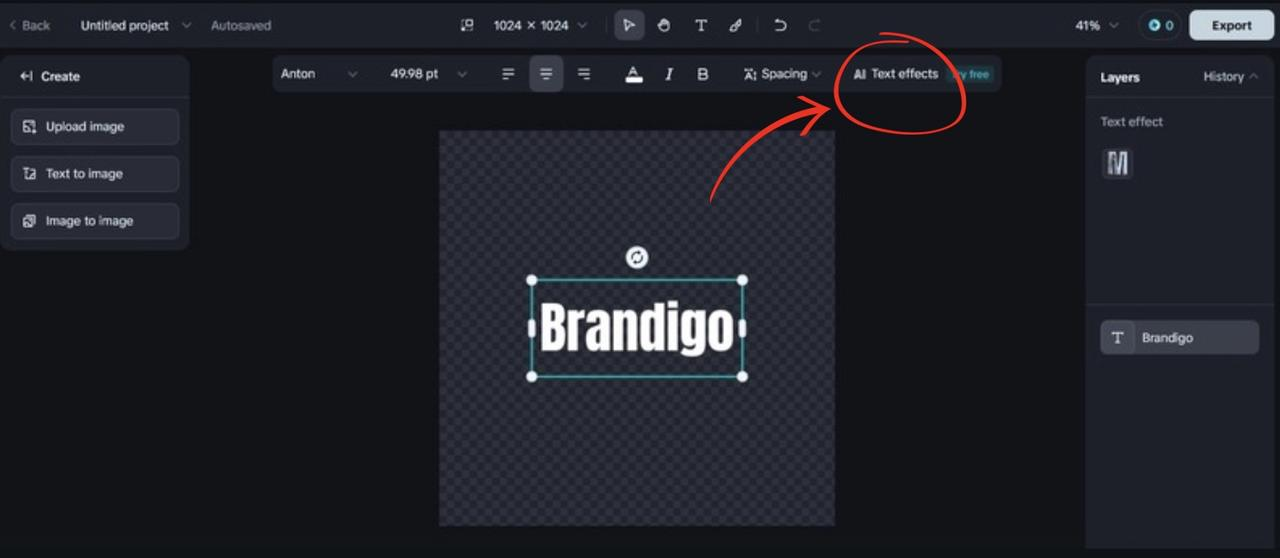The height and width of the screenshot is (558, 1280).
Task: Click the rotate handle above Brandigo text
Action: pos(637,258)
